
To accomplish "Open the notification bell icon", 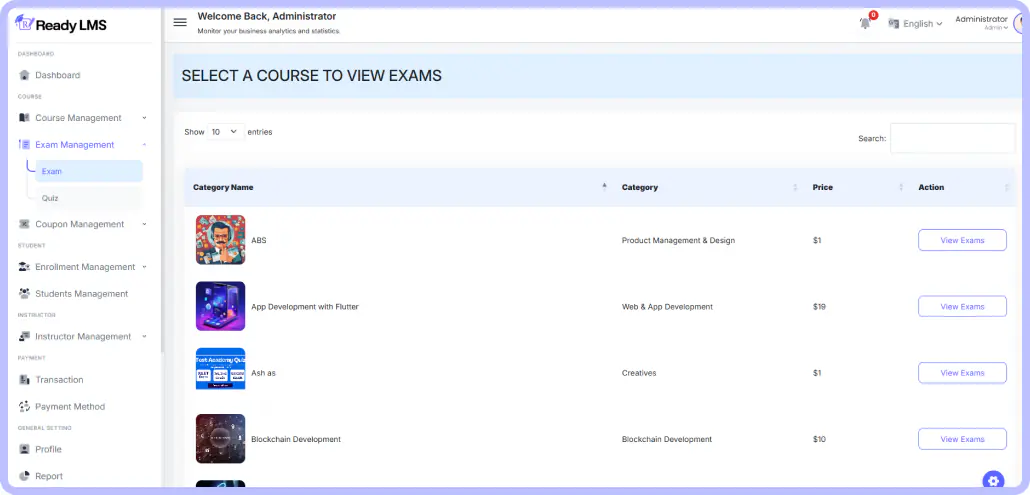I will click(x=865, y=23).
